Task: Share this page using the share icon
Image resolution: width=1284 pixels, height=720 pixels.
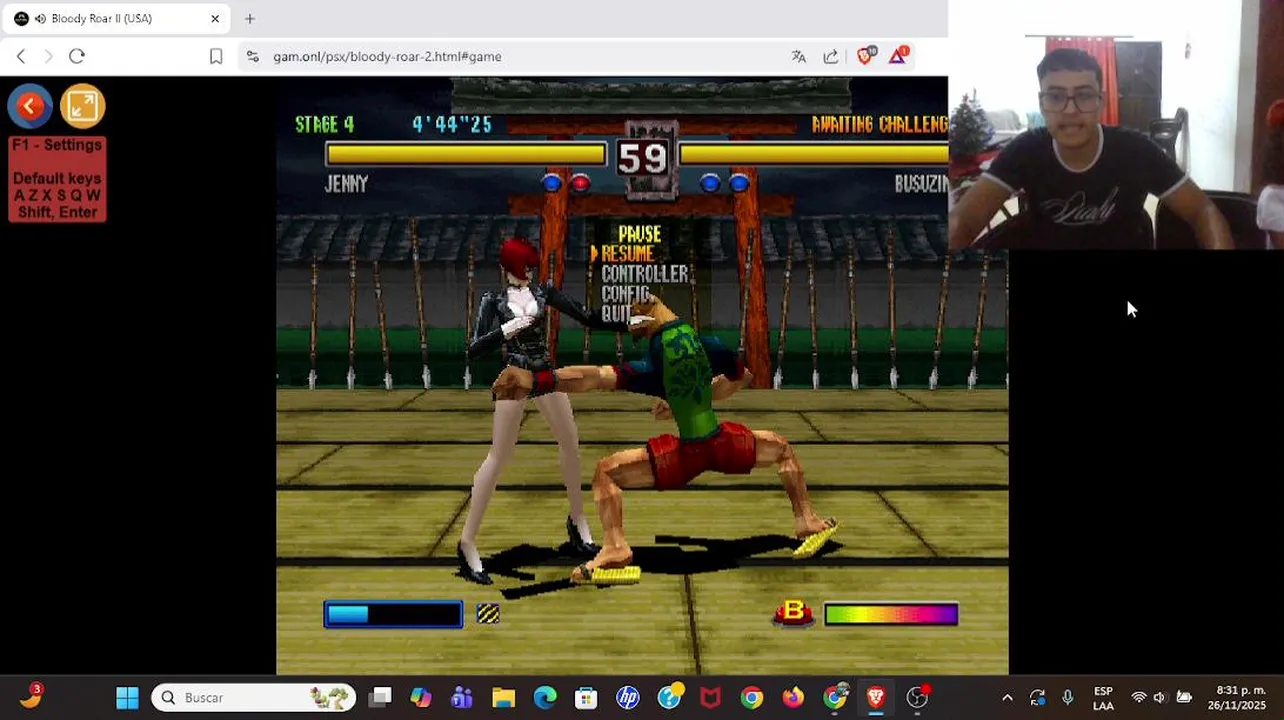Action: [831, 56]
